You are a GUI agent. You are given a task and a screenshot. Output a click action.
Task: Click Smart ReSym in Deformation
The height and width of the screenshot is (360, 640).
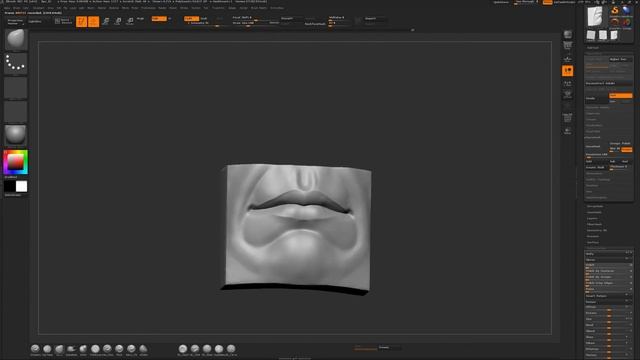[x=609, y=296]
